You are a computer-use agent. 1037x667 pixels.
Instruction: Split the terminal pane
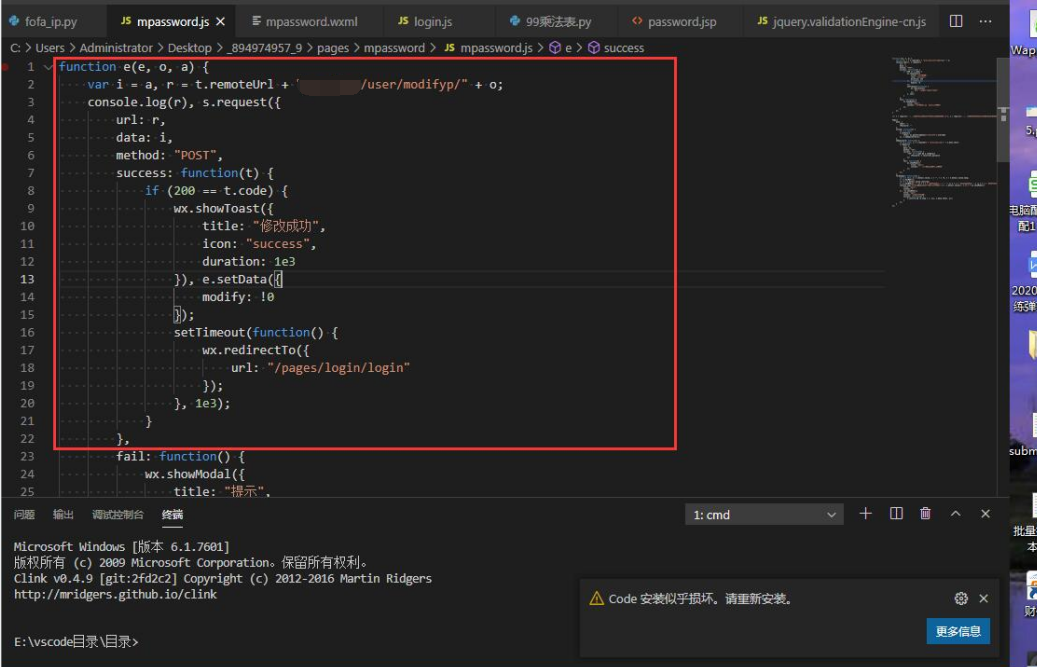896,514
